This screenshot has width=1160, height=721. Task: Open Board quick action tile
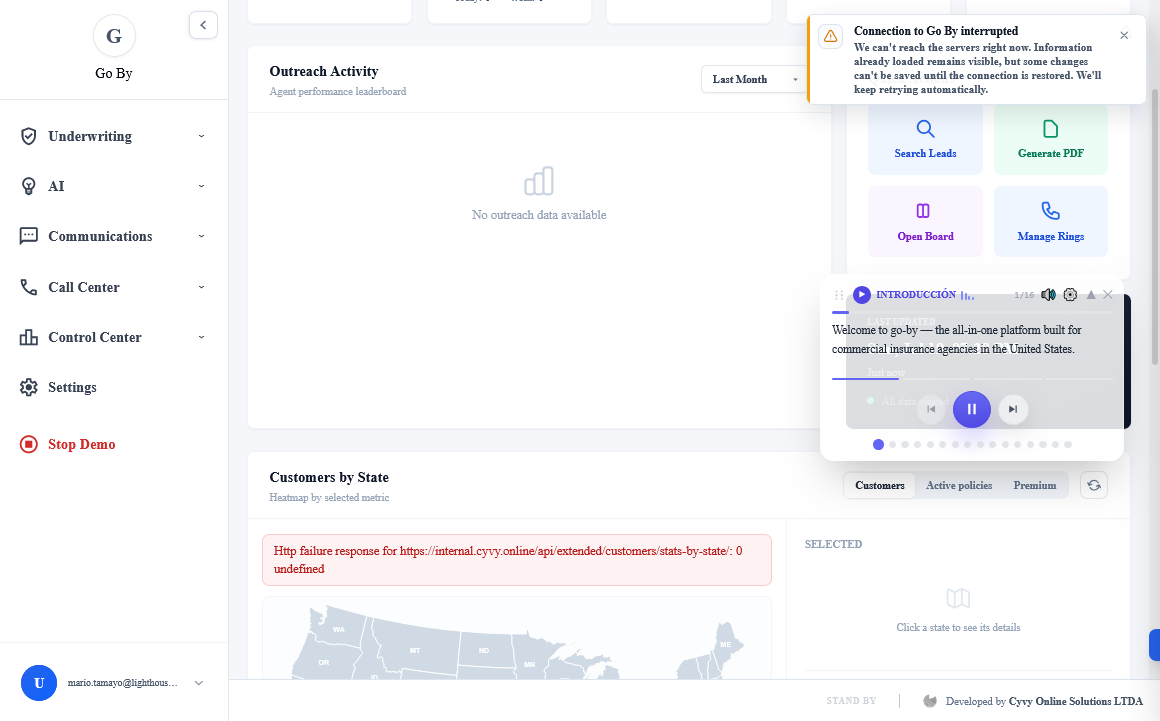[925, 221]
